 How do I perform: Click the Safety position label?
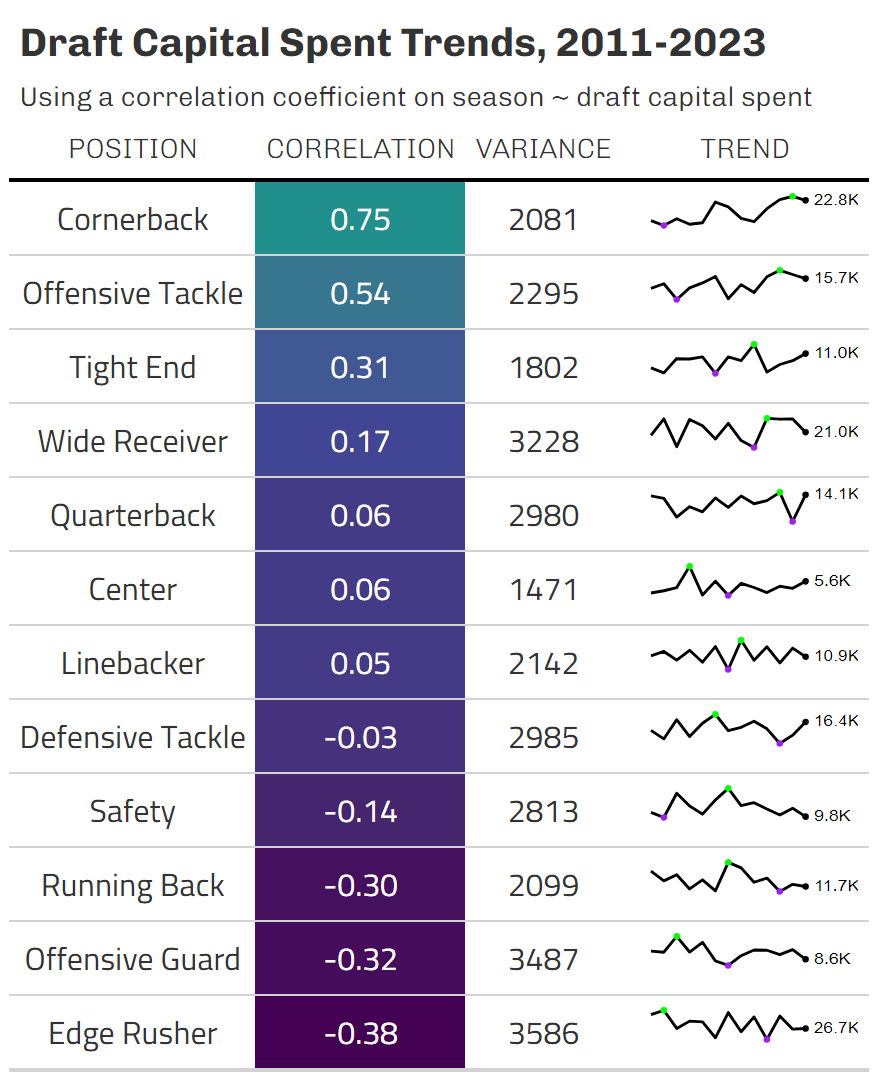click(x=133, y=811)
